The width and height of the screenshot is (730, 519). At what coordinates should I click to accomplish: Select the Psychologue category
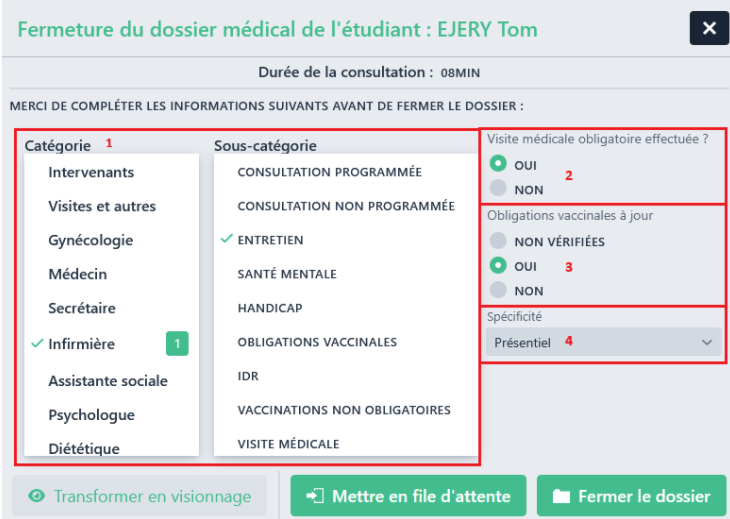pyautogui.click(x=91, y=415)
